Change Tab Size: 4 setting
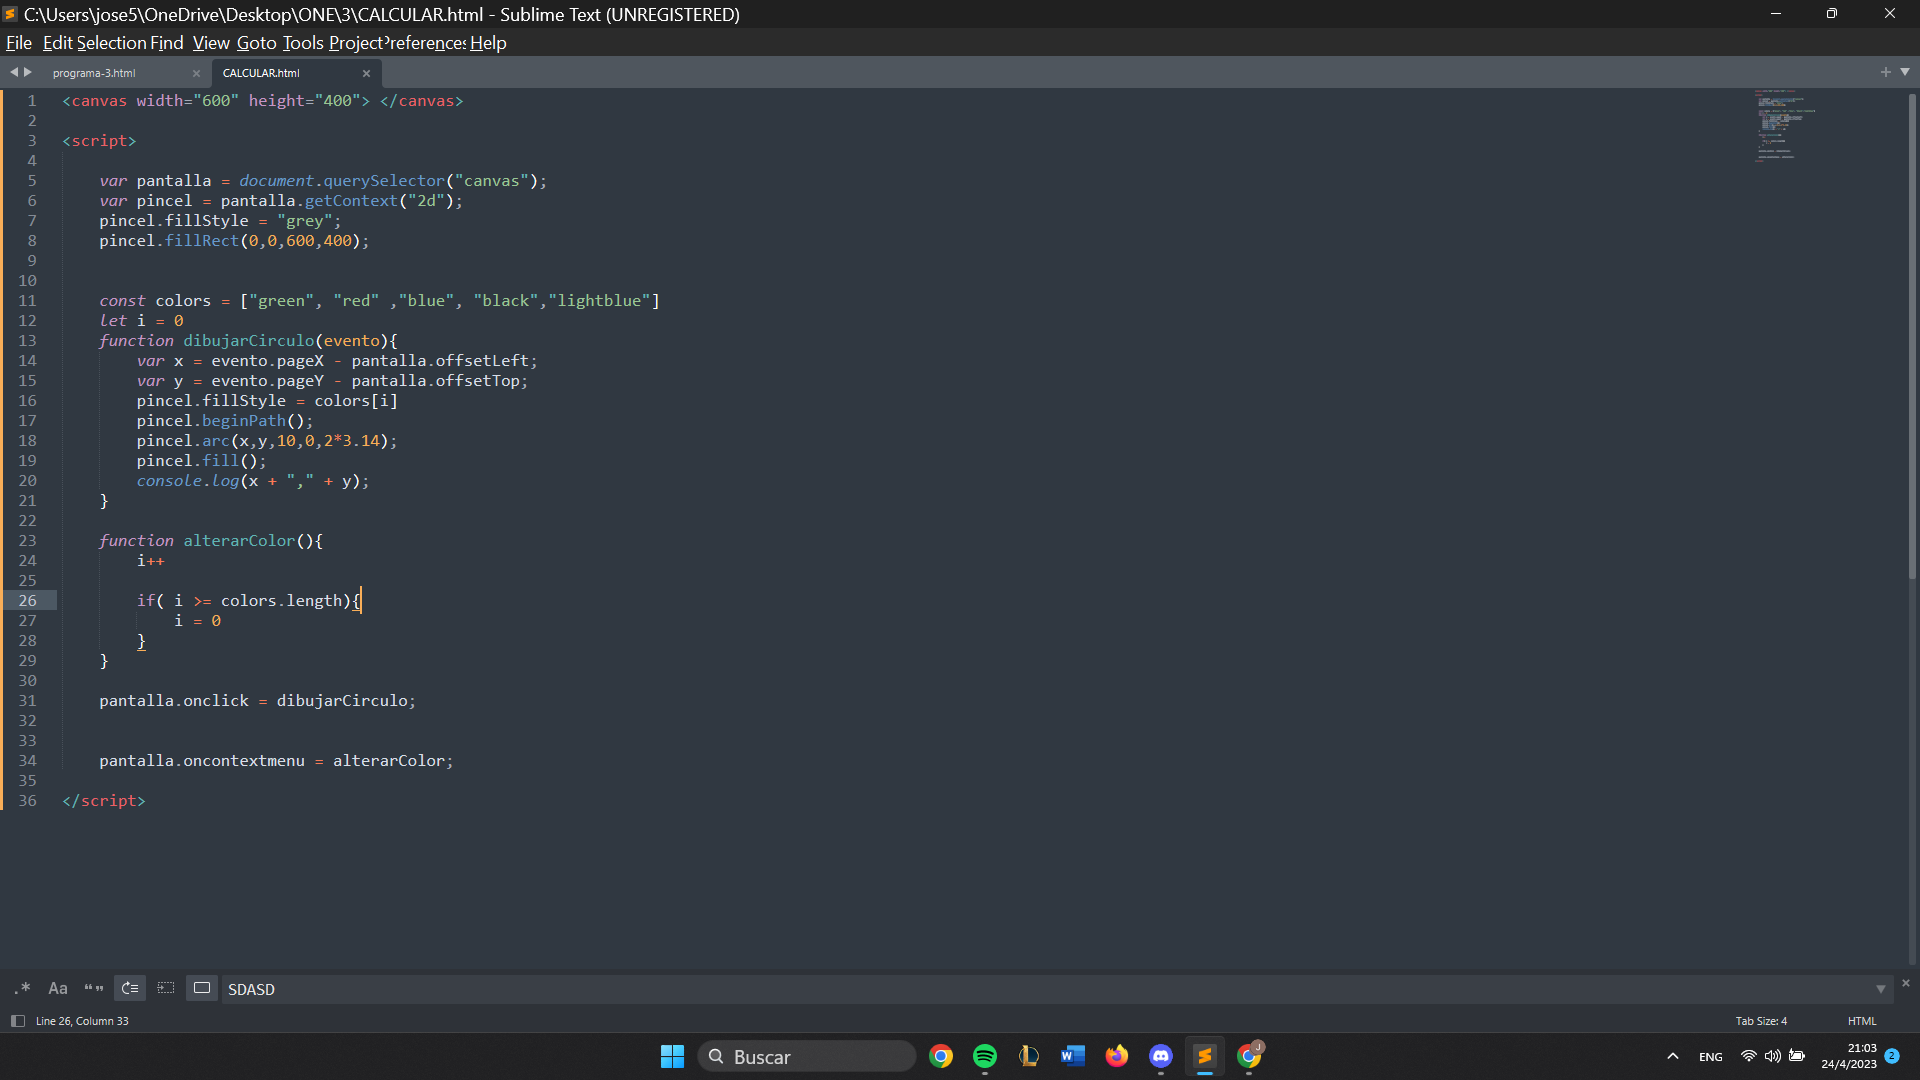 pos(1761,1021)
